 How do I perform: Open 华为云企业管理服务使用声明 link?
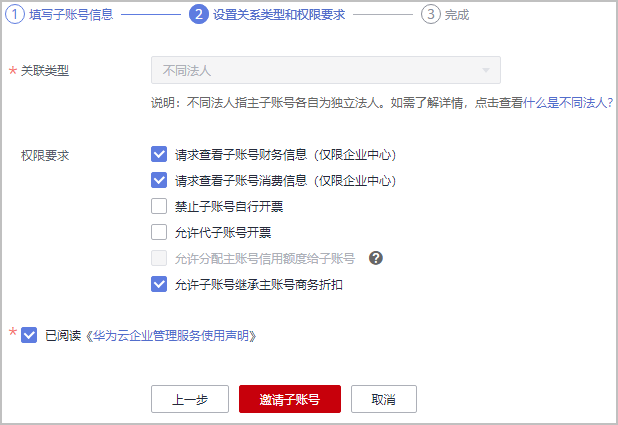(x=171, y=336)
